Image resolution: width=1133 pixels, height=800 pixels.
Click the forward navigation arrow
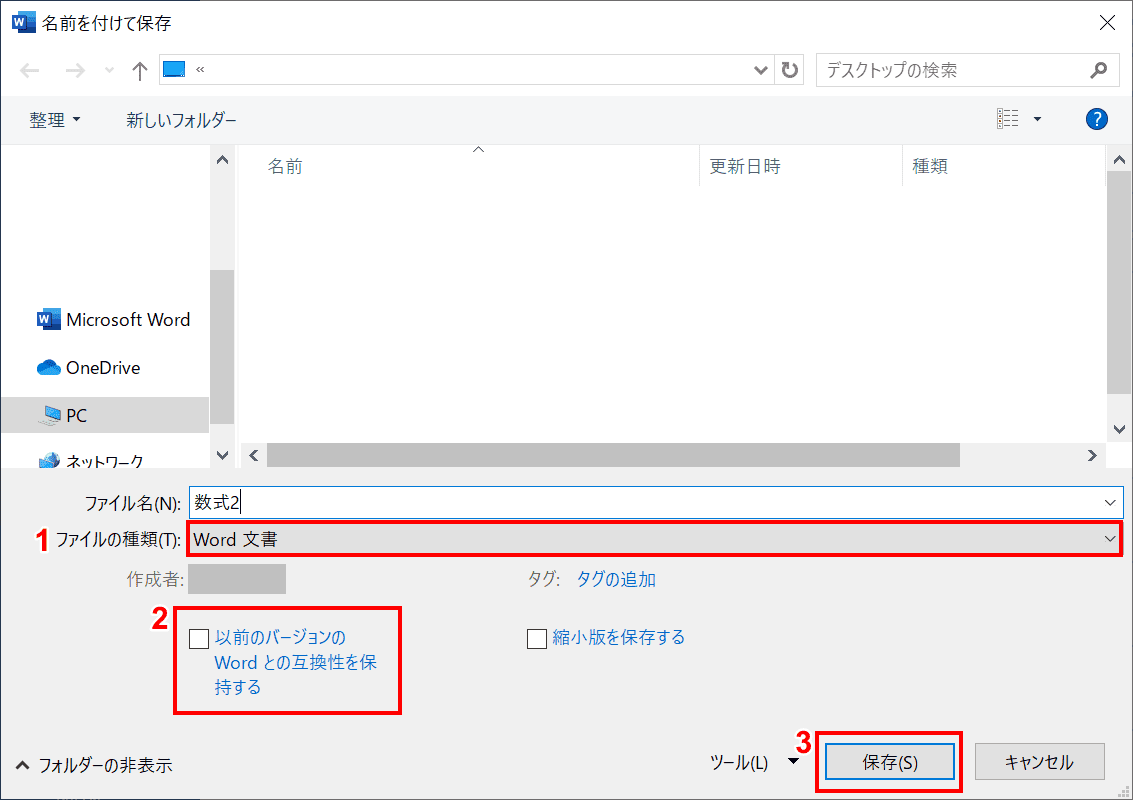point(74,70)
